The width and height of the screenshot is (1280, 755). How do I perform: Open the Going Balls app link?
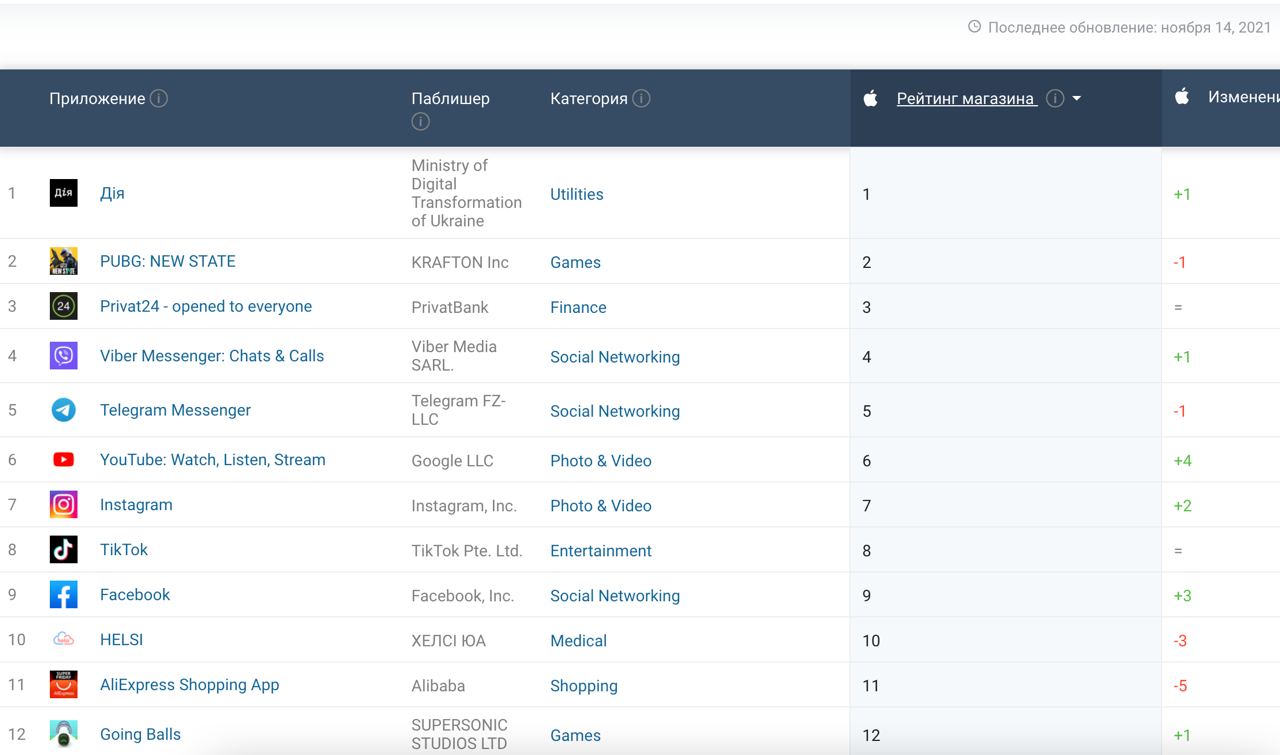coord(140,734)
